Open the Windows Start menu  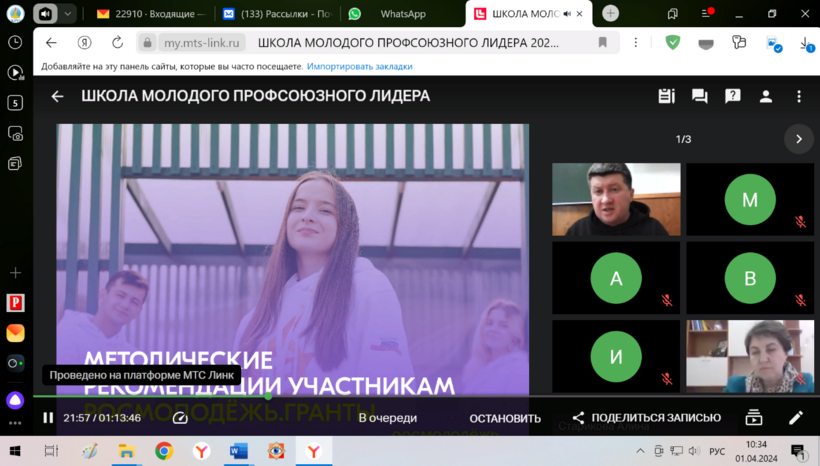point(15,451)
